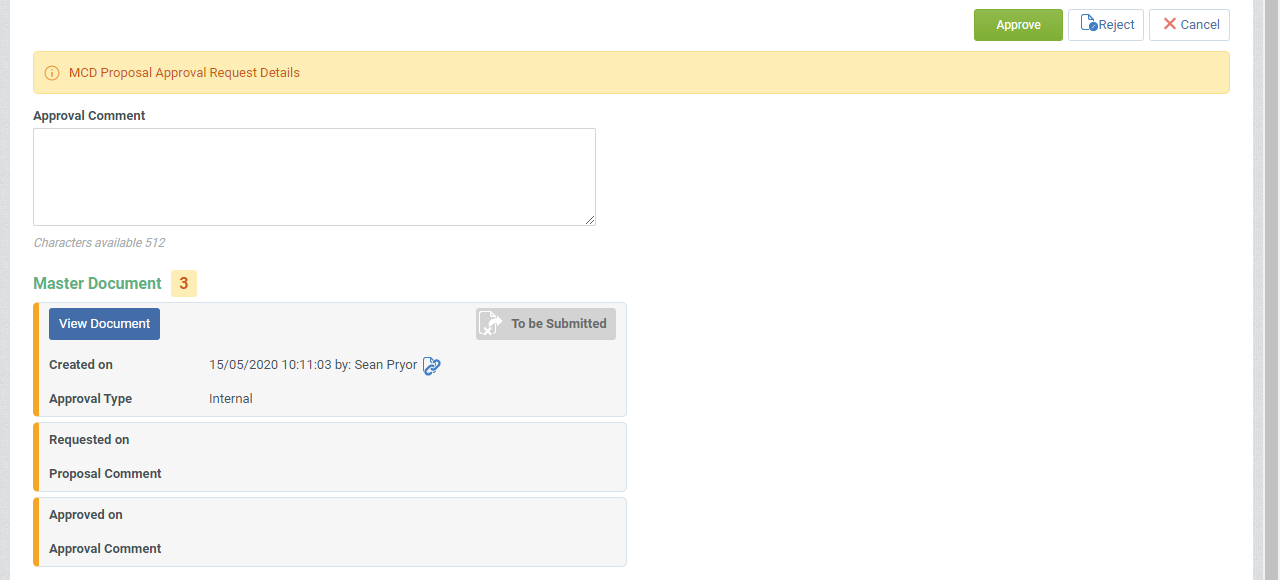This screenshot has height=580, width=1280.
Task: Click the green Approve button
Action: click(x=1018, y=25)
